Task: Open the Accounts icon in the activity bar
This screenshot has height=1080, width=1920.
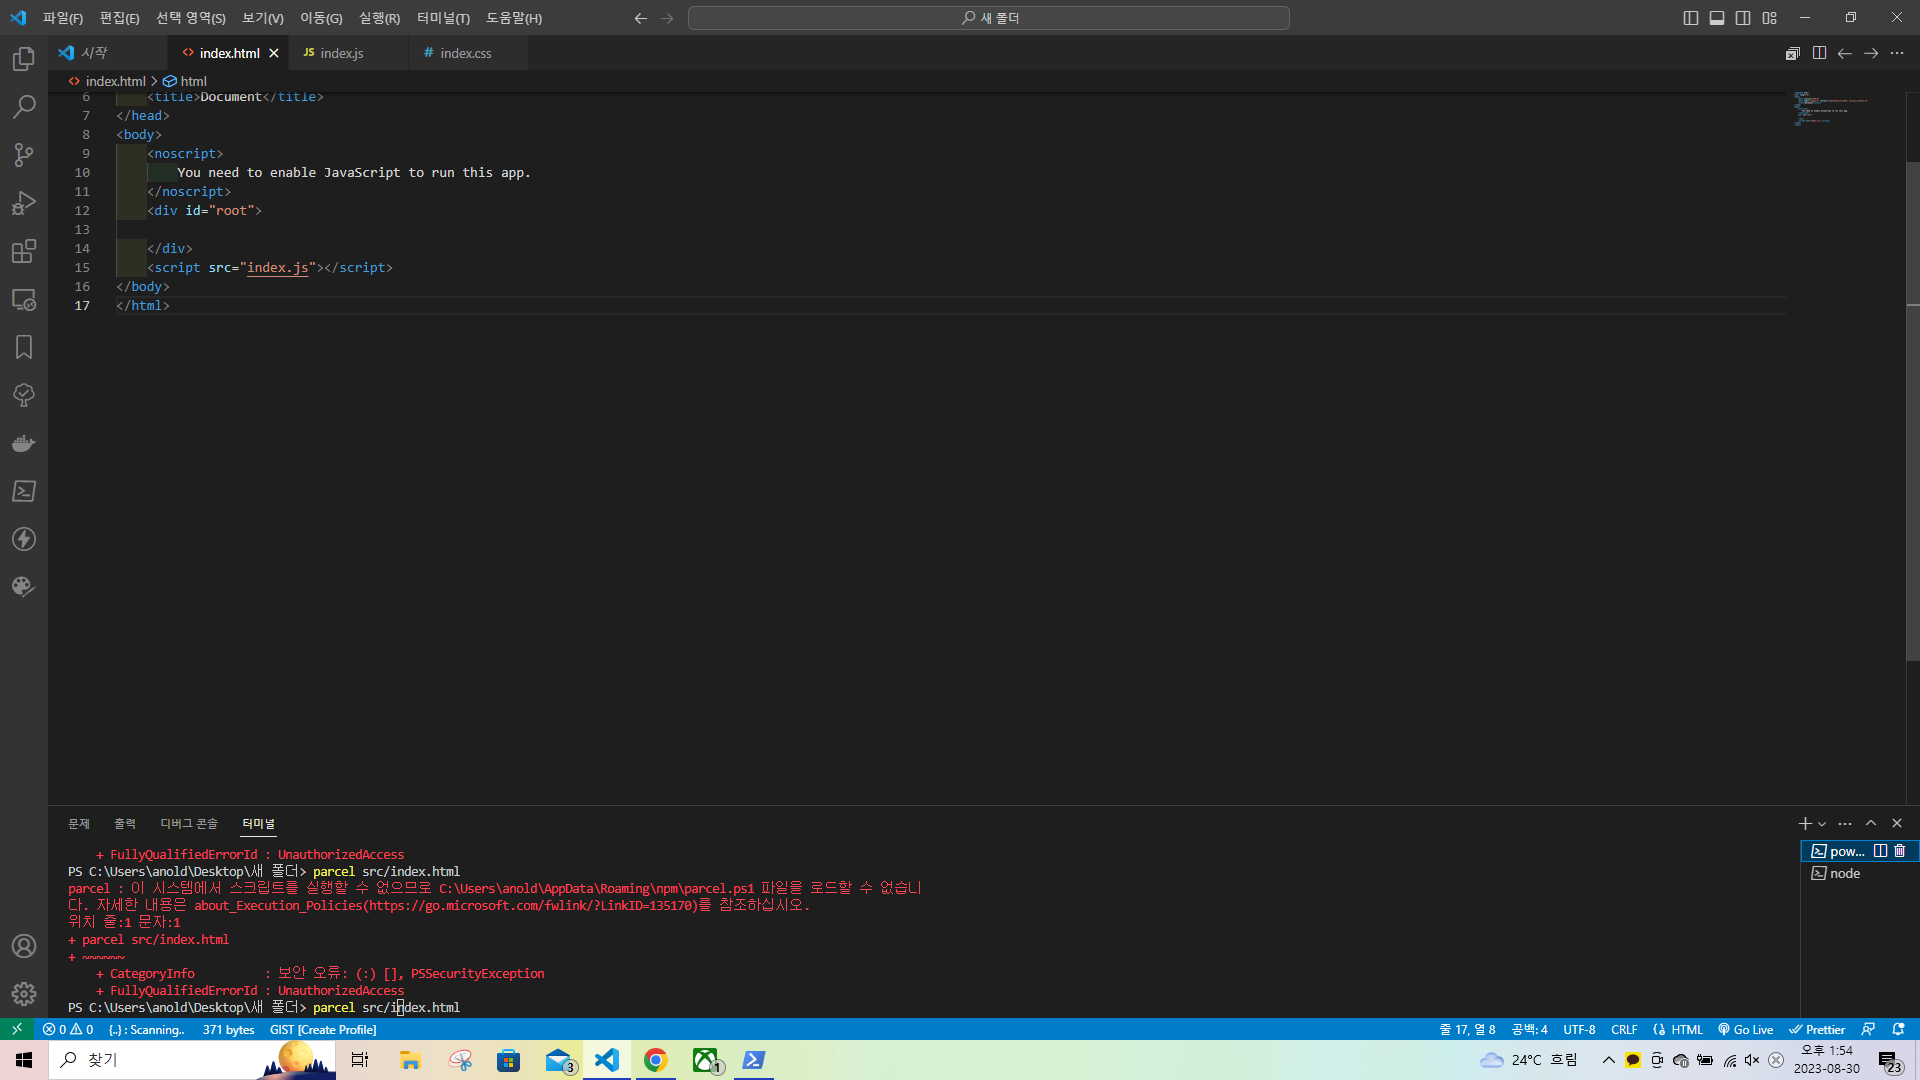Action: pyautogui.click(x=24, y=946)
